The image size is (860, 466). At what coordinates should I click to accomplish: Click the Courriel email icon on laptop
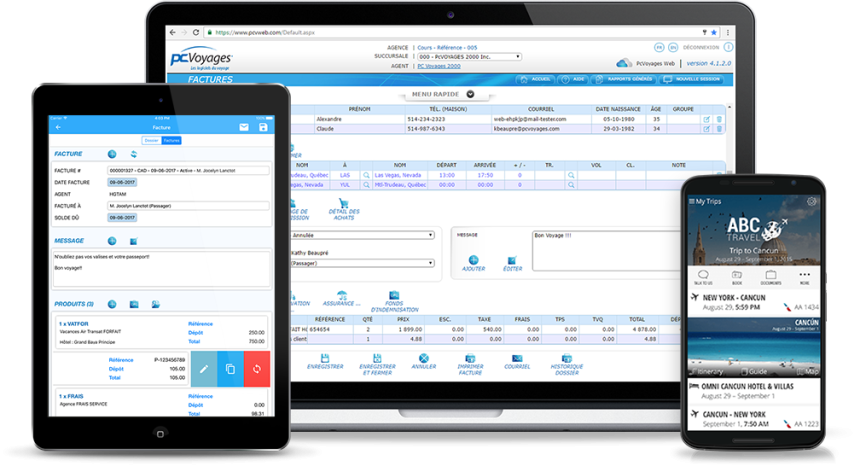point(516,358)
